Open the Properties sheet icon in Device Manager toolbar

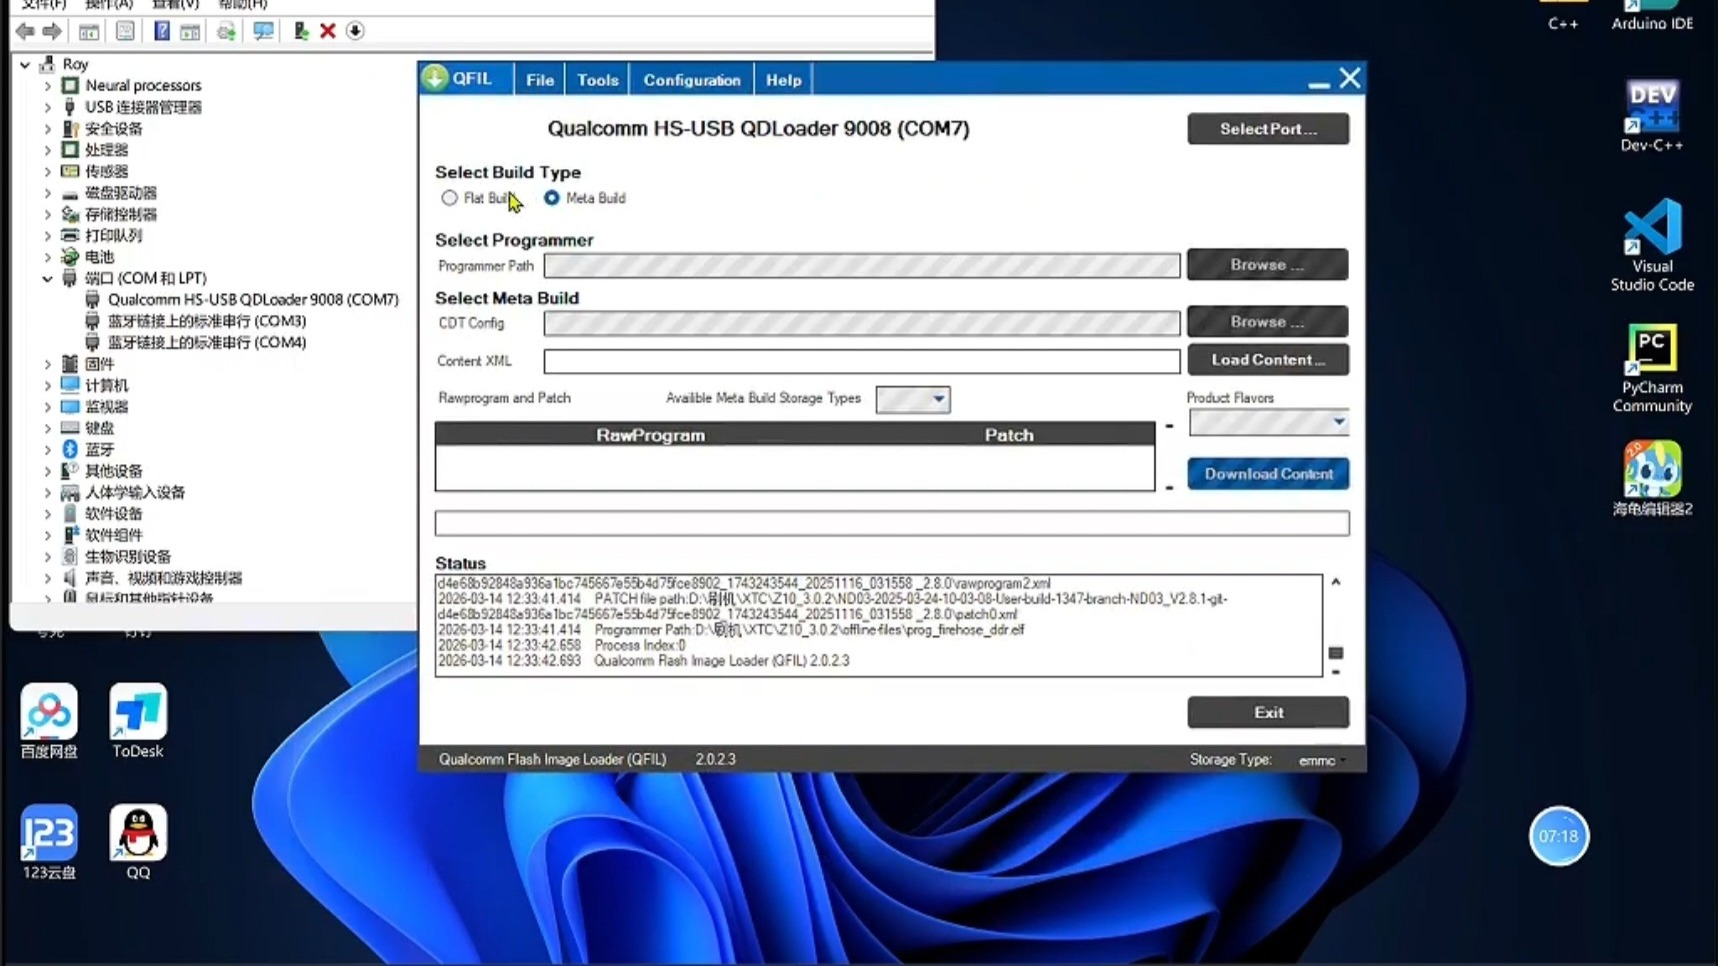click(125, 31)
